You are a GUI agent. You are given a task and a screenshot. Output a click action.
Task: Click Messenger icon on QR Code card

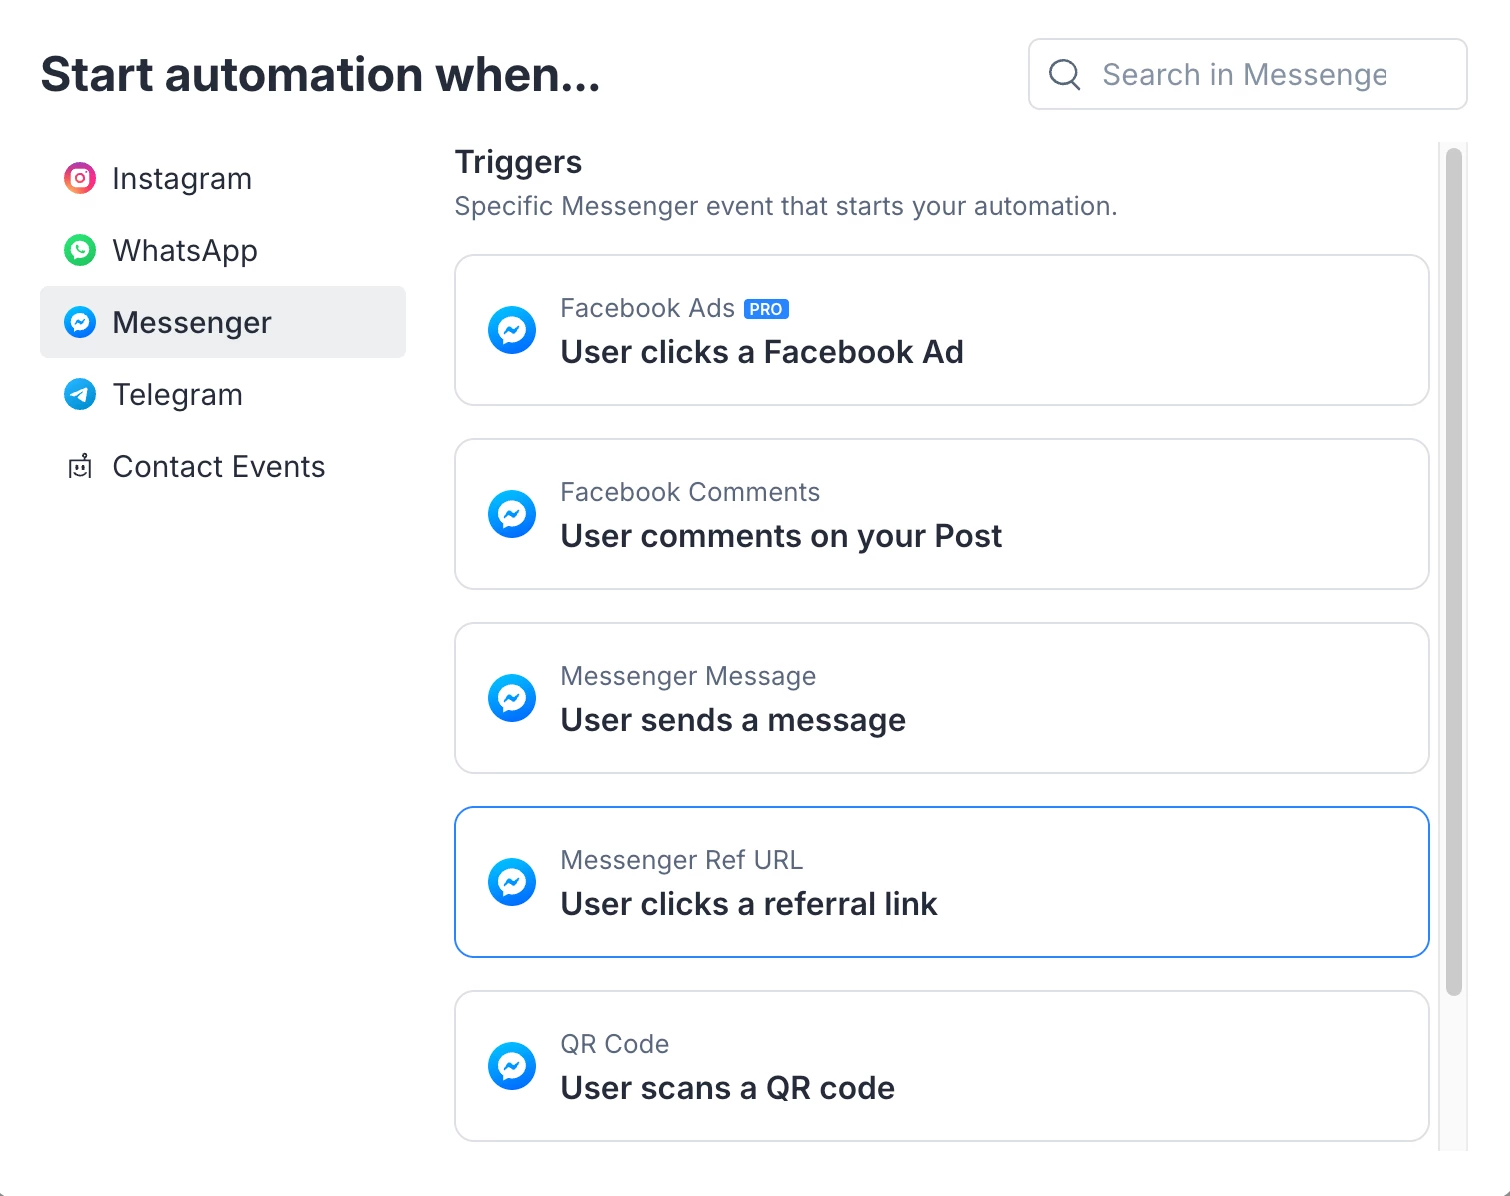512,1066
